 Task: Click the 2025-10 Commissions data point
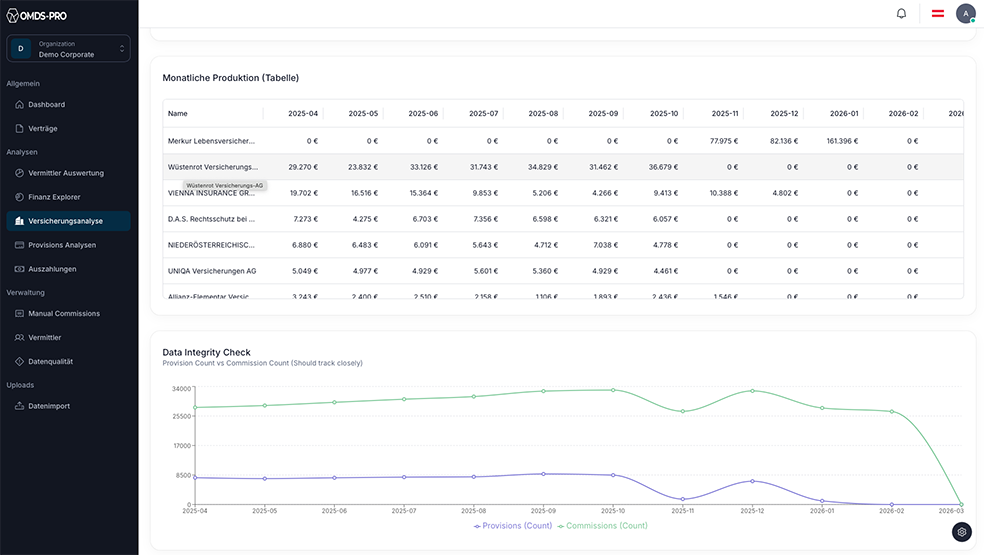[x=613, y=390]
